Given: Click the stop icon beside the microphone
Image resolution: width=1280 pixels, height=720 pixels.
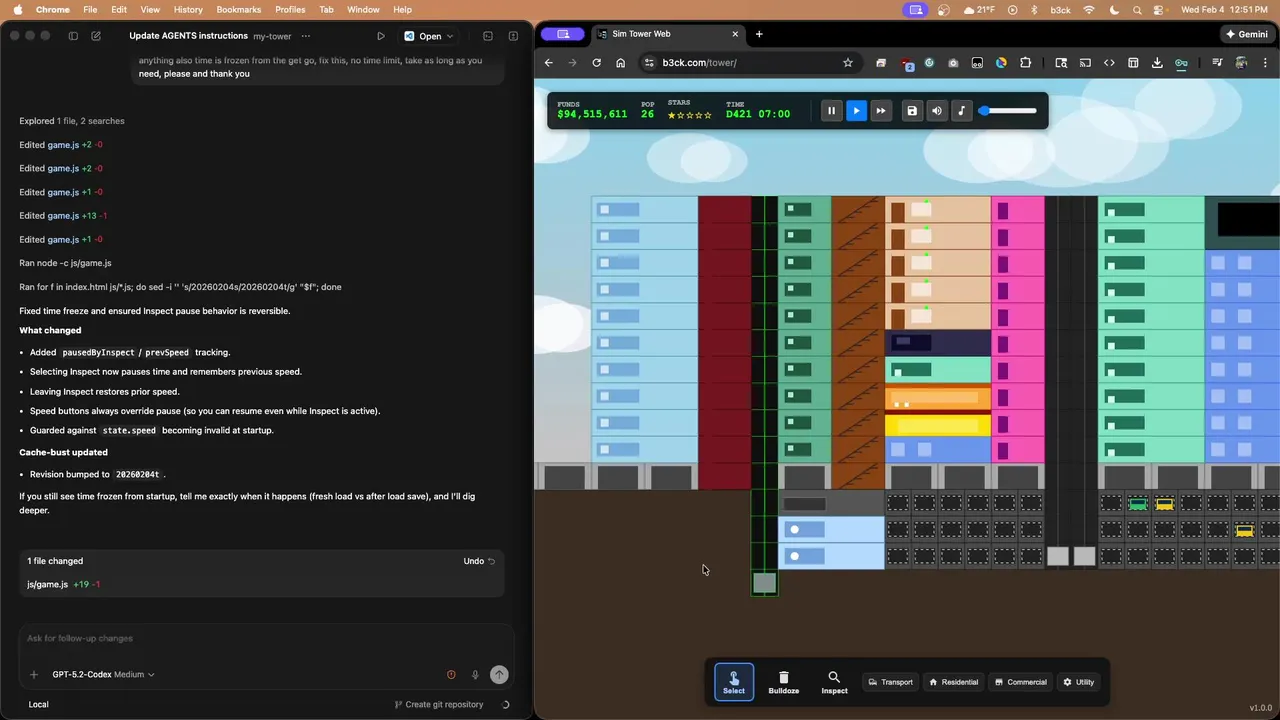Looking at the screenshot, I should pos(451,675).
